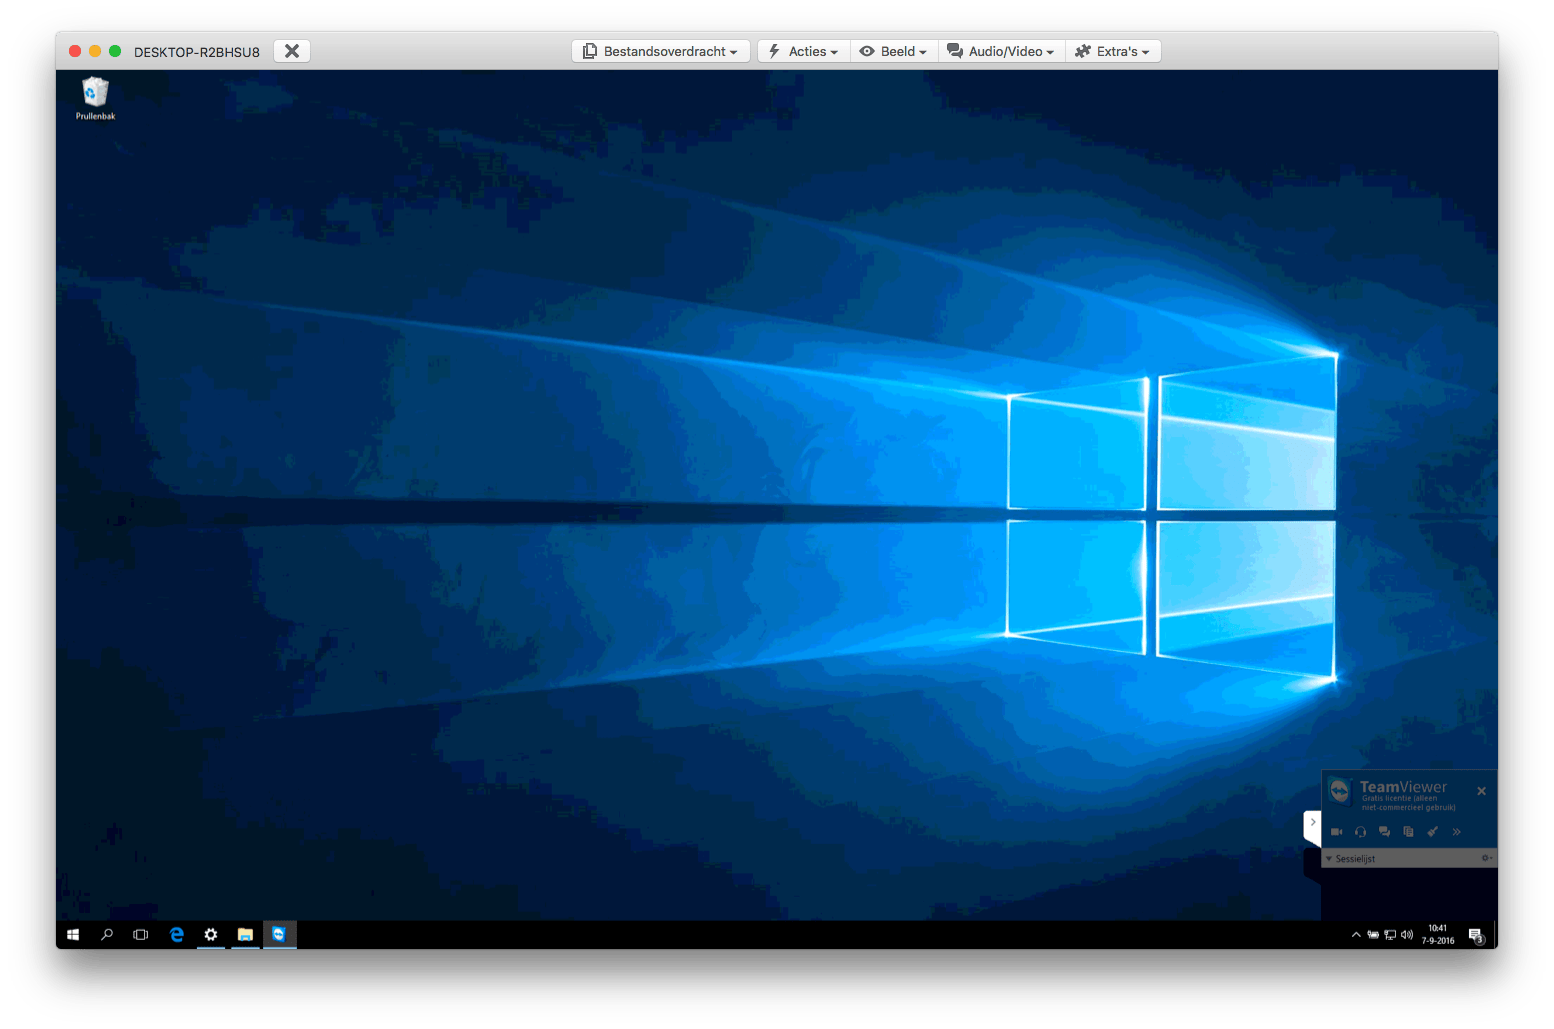Click the TeamViewer taskbar icon
Viewport: 1554px width, 1029px height.
279,935
